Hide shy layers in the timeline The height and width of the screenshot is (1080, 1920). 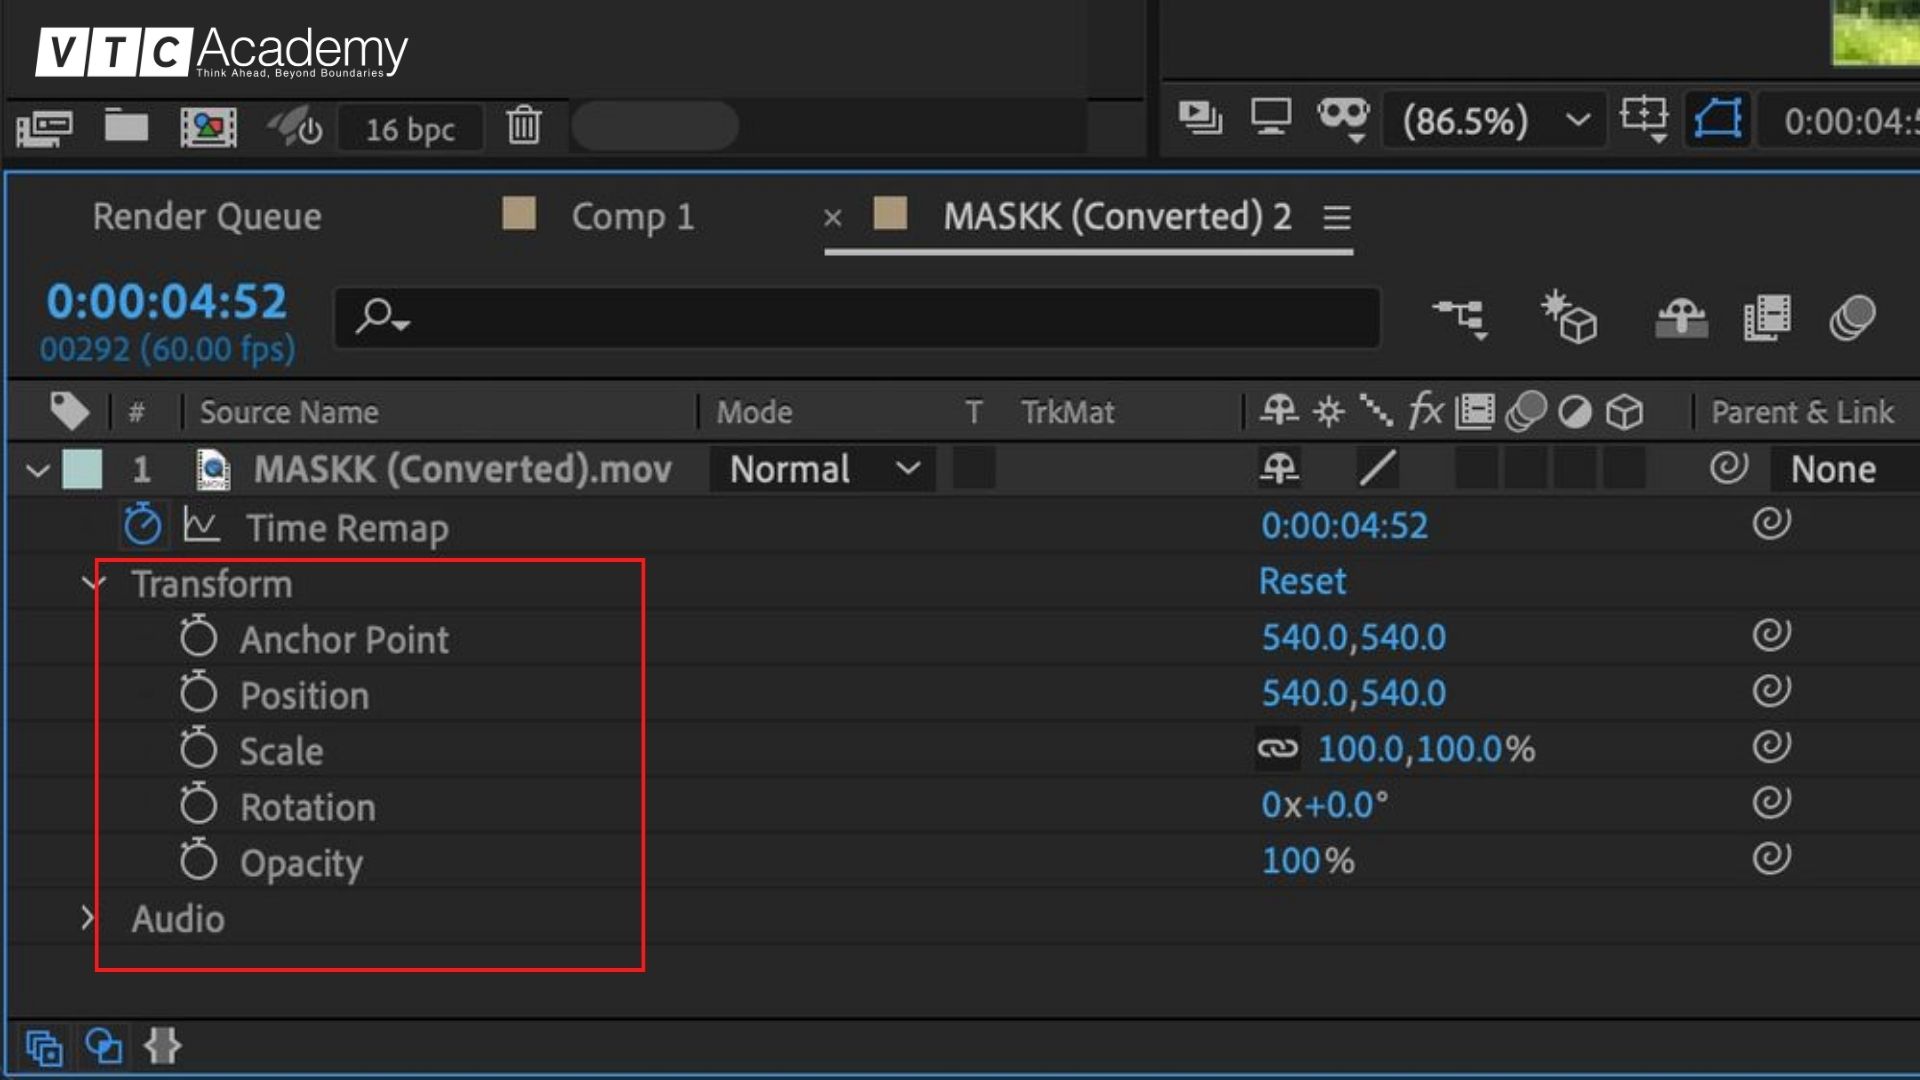pyautogui.click(x=1681, y=317)
